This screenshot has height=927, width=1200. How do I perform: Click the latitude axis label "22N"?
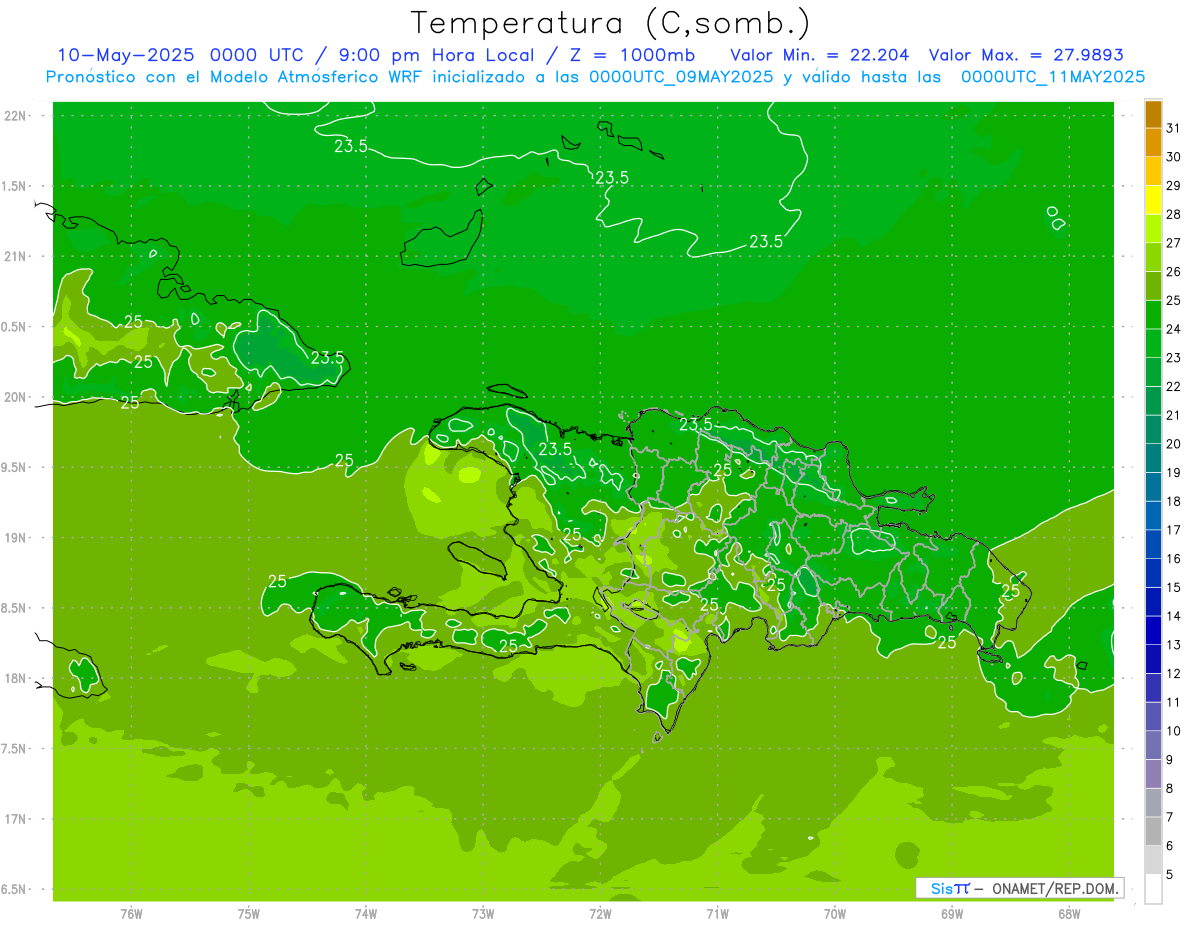[16, 115]
